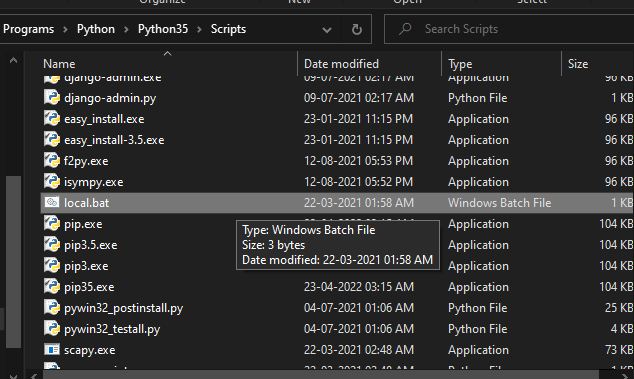Click isympy.exe date 12-08-2021 05:52 PM
Image resolution: width=634 pixels, height=379 pixels.
[359, 182]
